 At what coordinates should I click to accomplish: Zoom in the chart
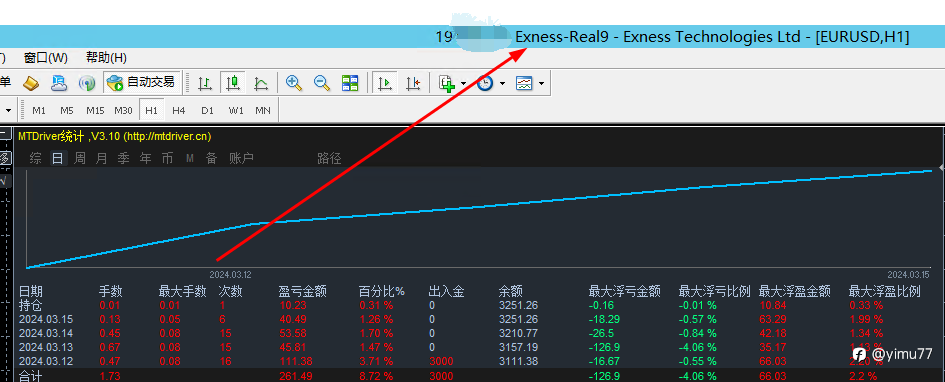pos(294,83)
